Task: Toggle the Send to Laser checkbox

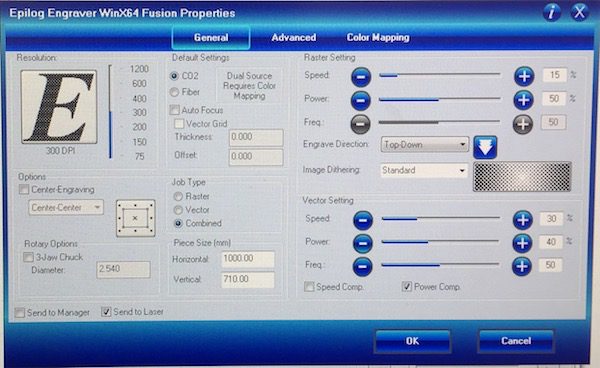Action: point(106,312)
